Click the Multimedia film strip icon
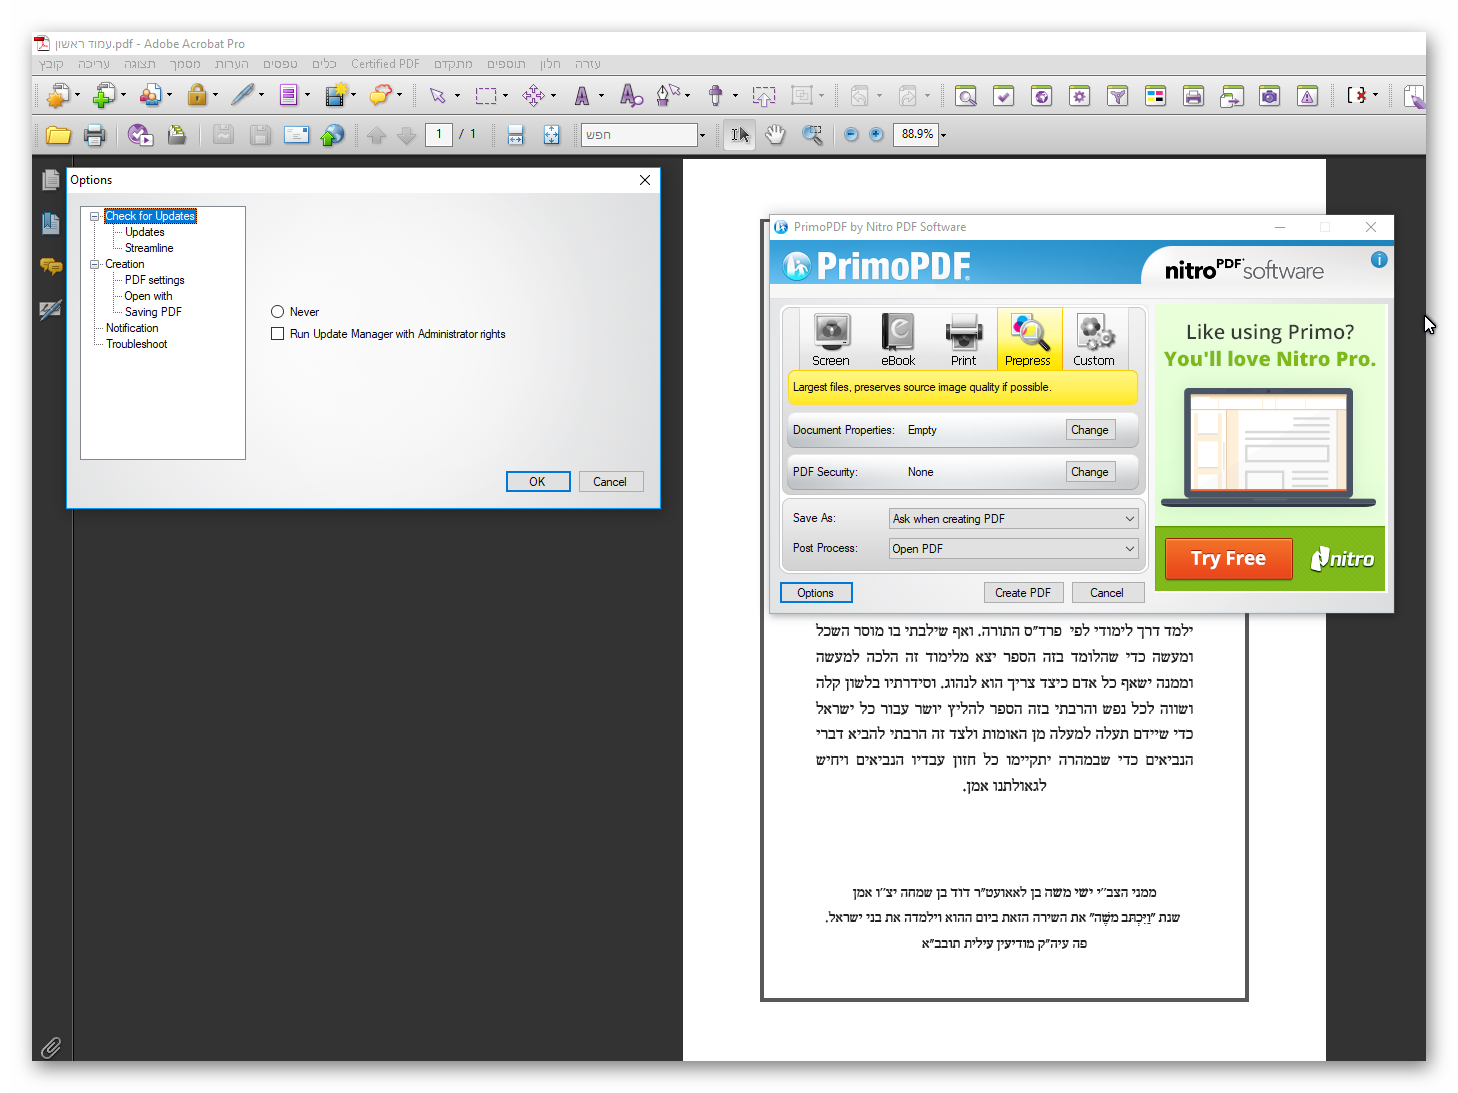Image resolution: width=1458 pixels, height=1093 pixels. (336, 95)
